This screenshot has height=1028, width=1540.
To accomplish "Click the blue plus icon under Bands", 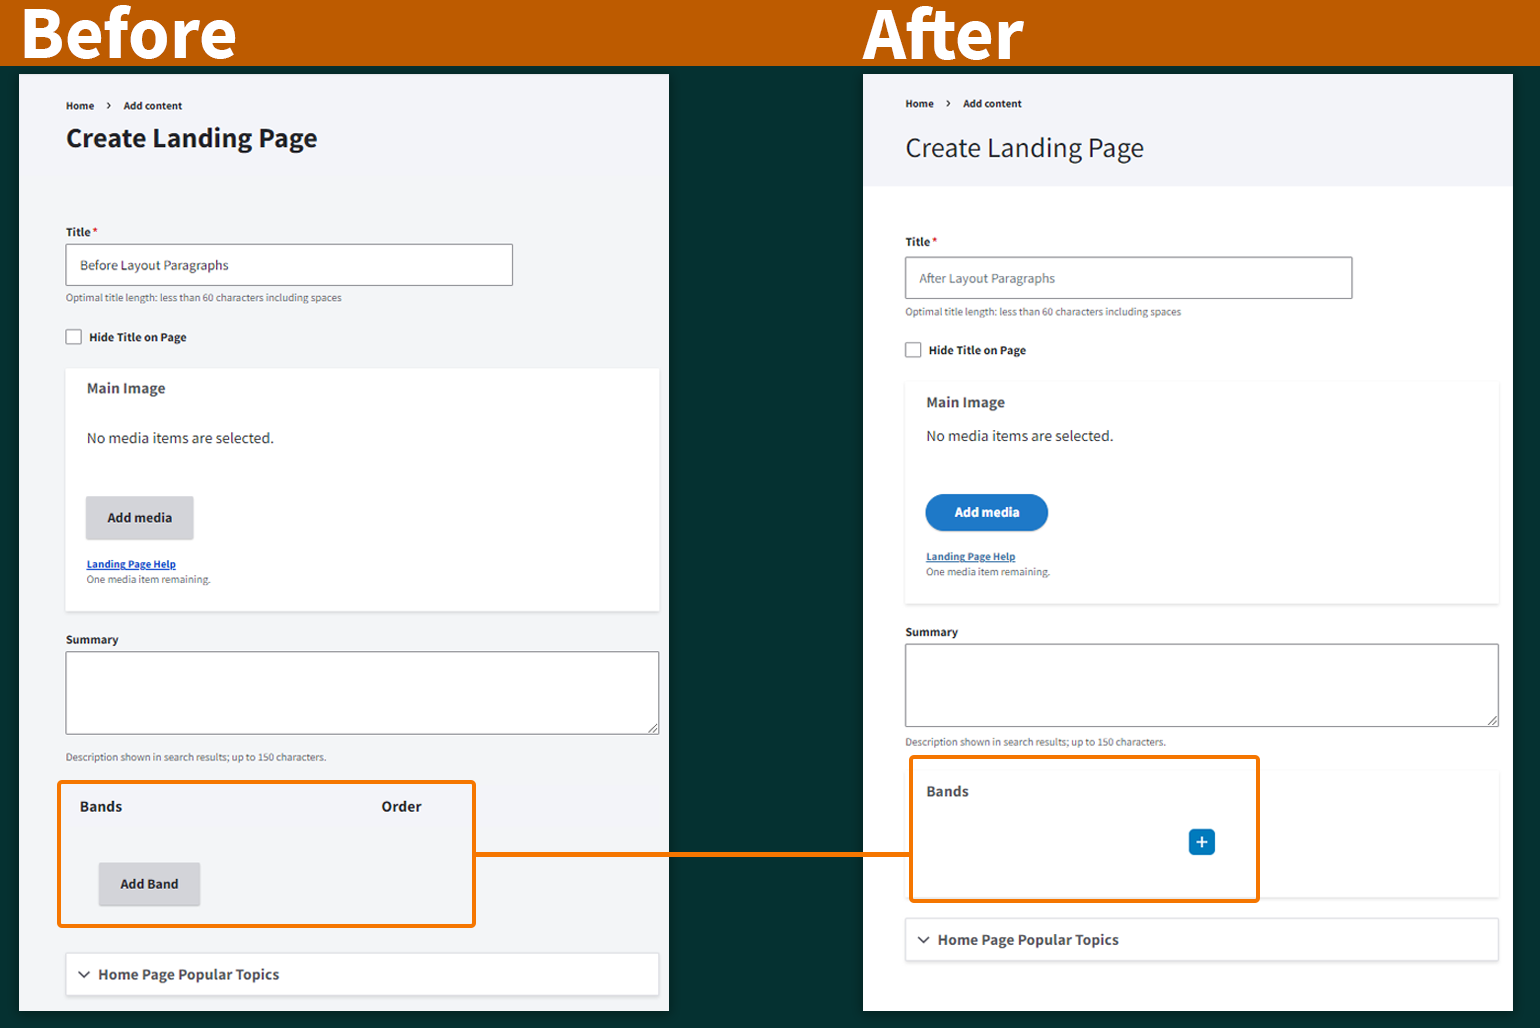I will click(x=1202, y=842).
